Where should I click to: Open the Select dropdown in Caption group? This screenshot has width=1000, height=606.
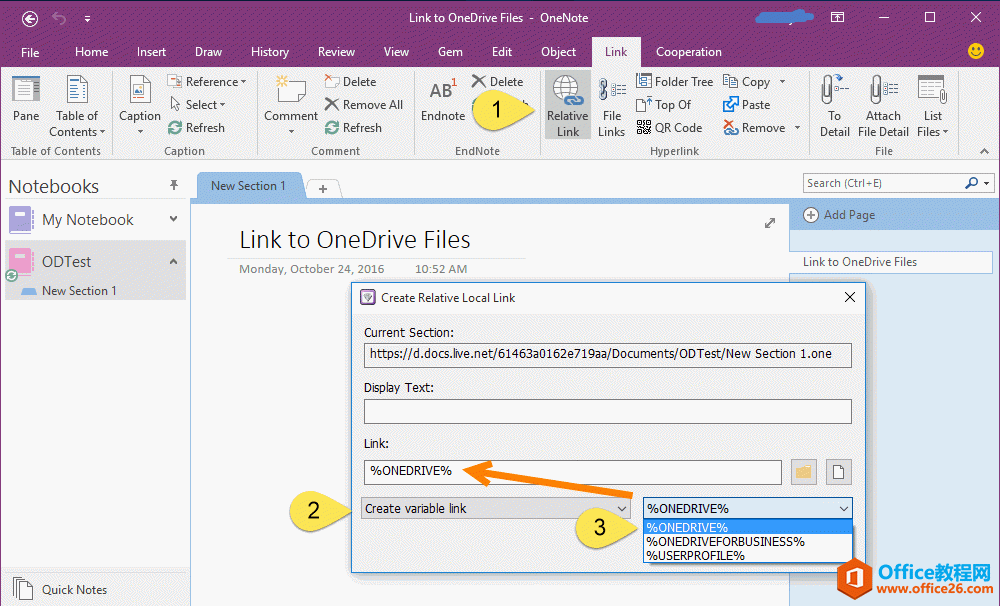(x=198, y=105)
